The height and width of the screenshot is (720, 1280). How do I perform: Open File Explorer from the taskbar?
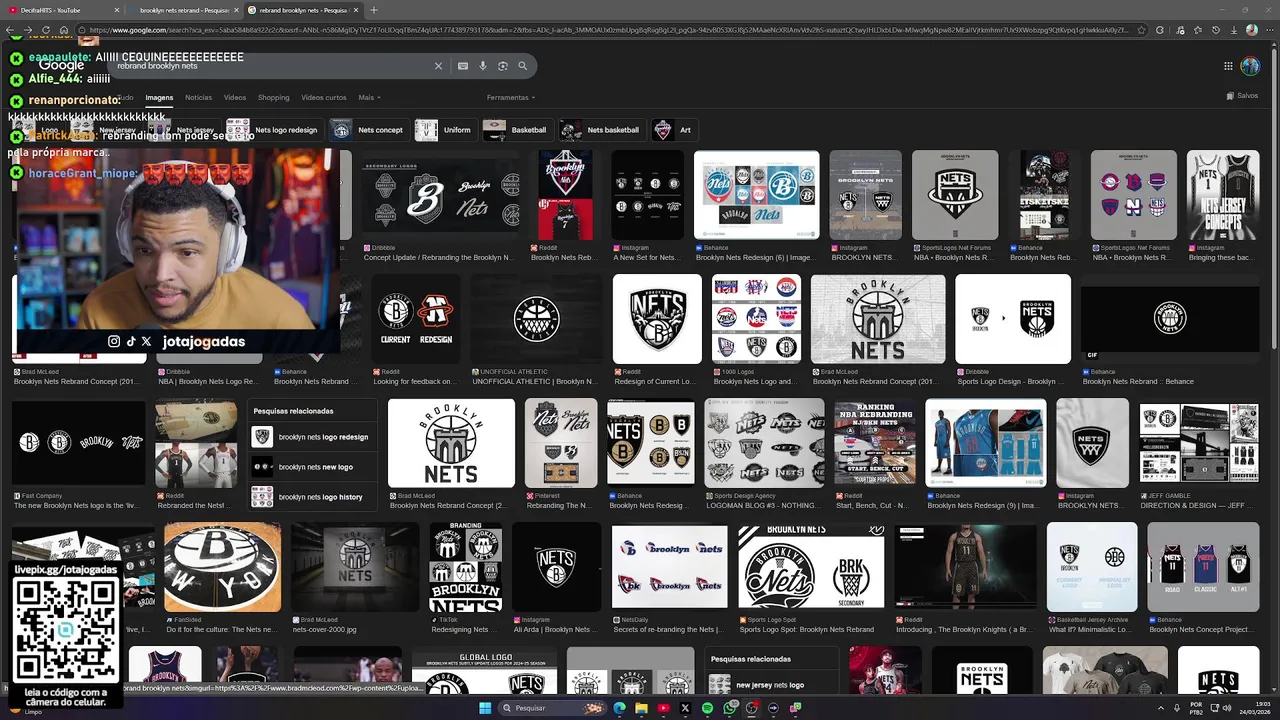pyautogui.click(x=641, y=708)
